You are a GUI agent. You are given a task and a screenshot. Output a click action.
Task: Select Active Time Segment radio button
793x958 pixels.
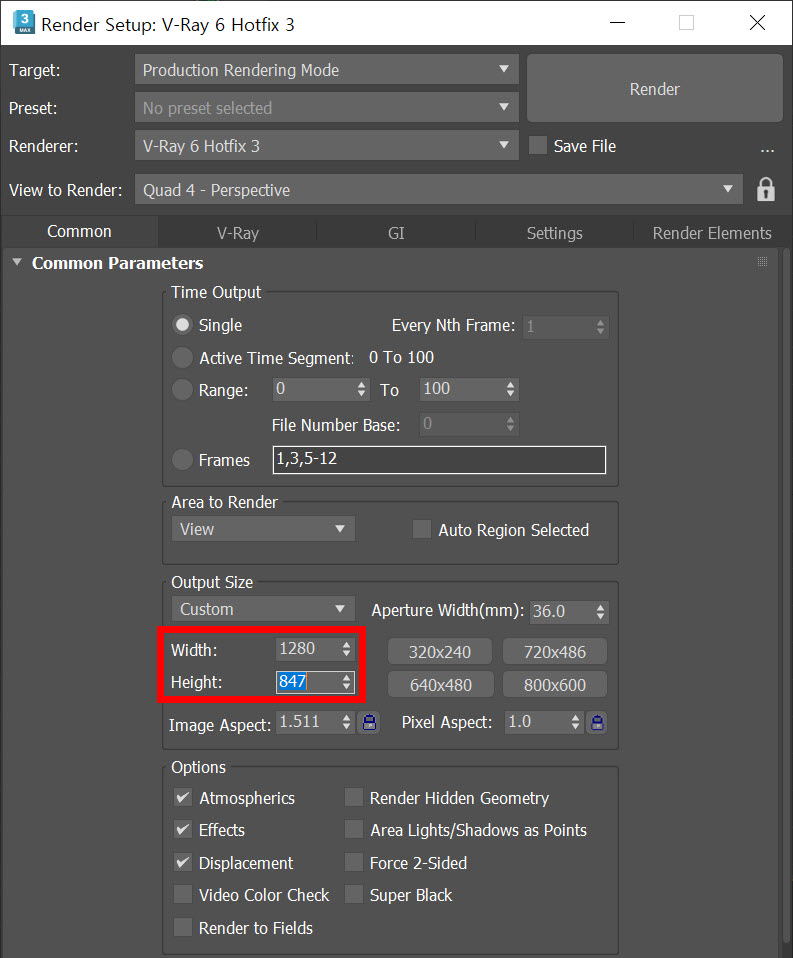coord(182,357)
